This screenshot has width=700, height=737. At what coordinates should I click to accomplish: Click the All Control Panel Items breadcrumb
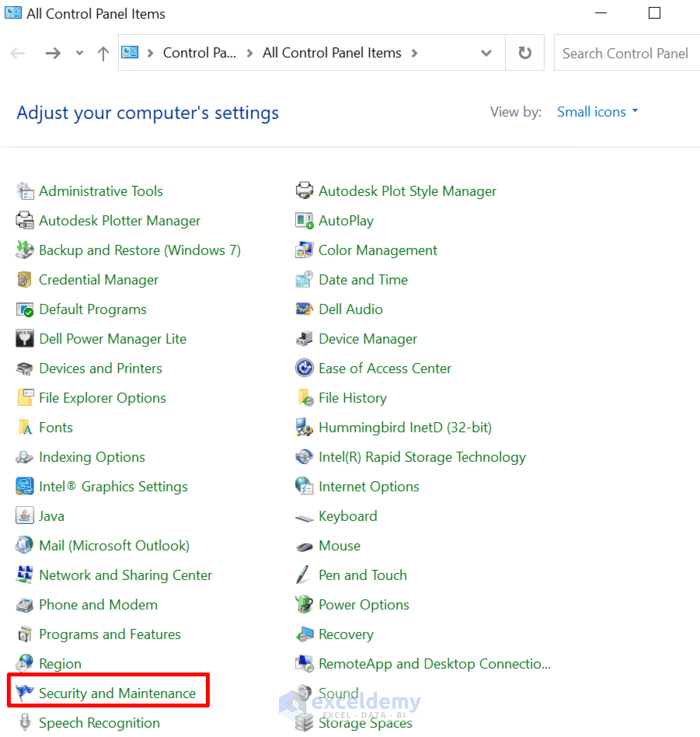point(332,53)
